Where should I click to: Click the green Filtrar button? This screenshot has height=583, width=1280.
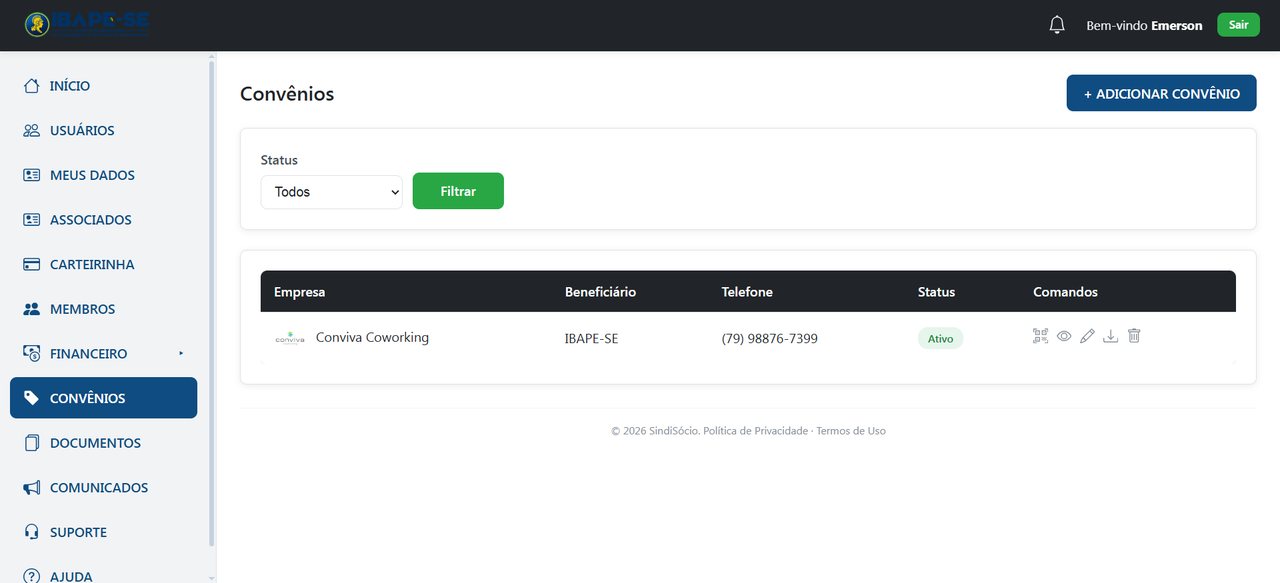click(x=458, y=191)
